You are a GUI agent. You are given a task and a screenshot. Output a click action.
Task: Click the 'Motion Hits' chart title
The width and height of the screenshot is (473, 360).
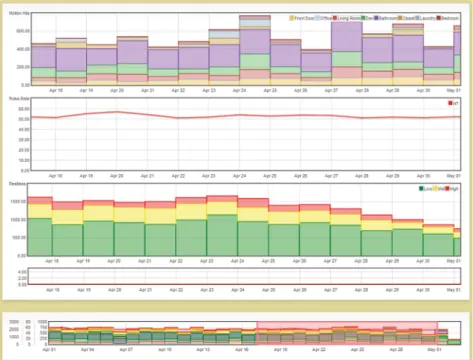[x=19, y=13]
